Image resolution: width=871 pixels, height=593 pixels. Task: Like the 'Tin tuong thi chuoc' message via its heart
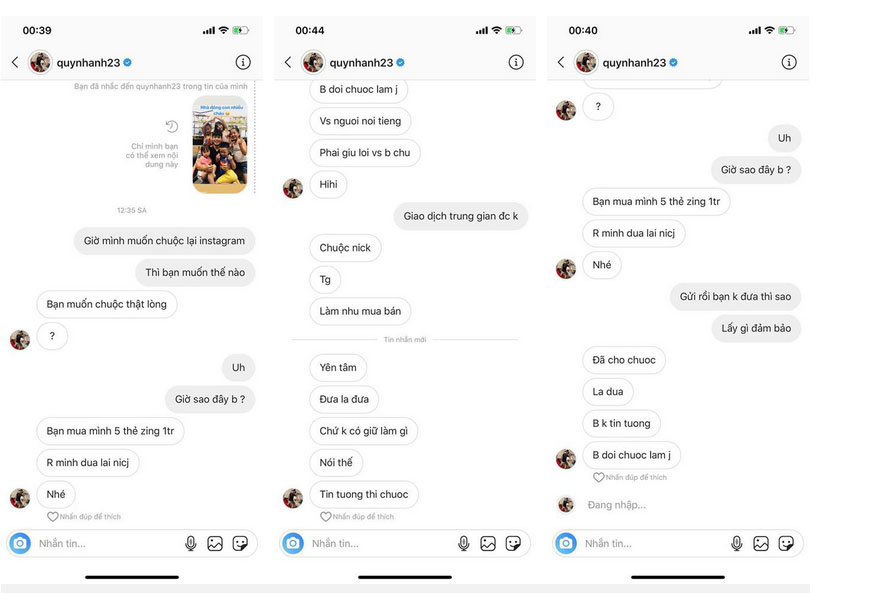(x=326, y=516)
